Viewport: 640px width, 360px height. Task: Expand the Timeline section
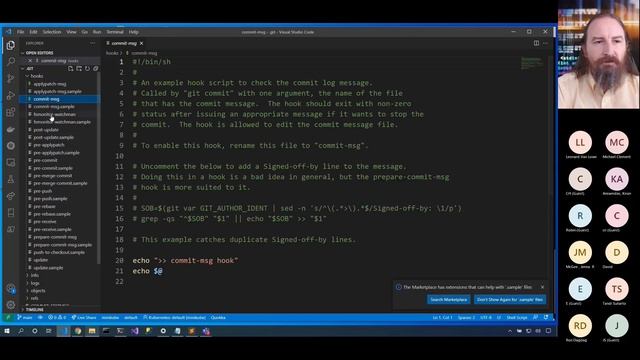pyautogui.click(x=34, y=310)
